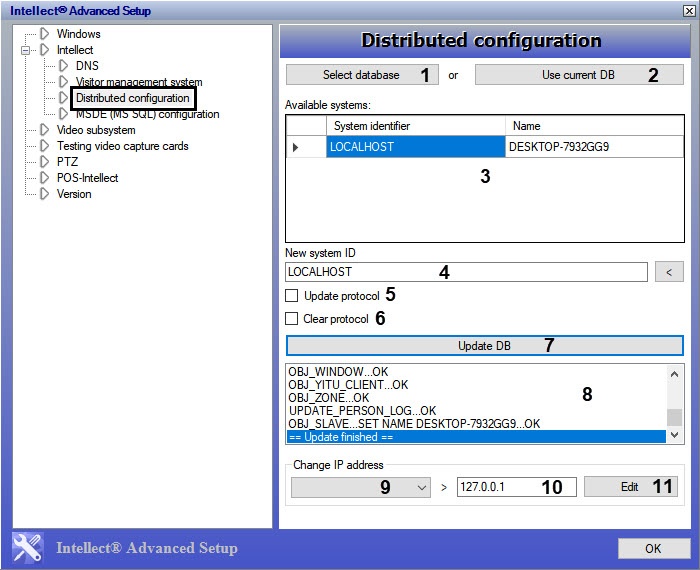The width and height of the screenshot is (700, 570).
Task: Click triangle icon beside MSDE configuration
Action: click(x=63, y=114)
